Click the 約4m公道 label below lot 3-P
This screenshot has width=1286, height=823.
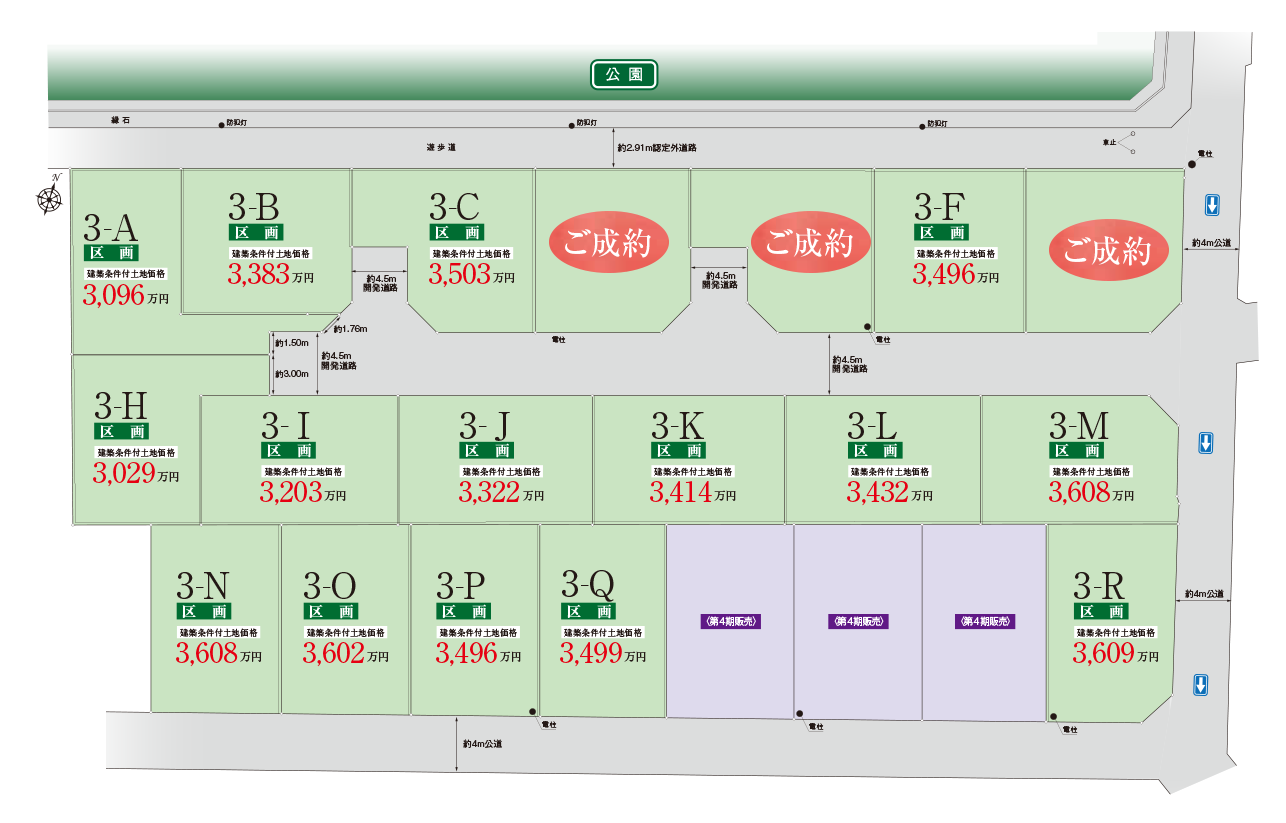pyautogui.click(x=482, y=744)
